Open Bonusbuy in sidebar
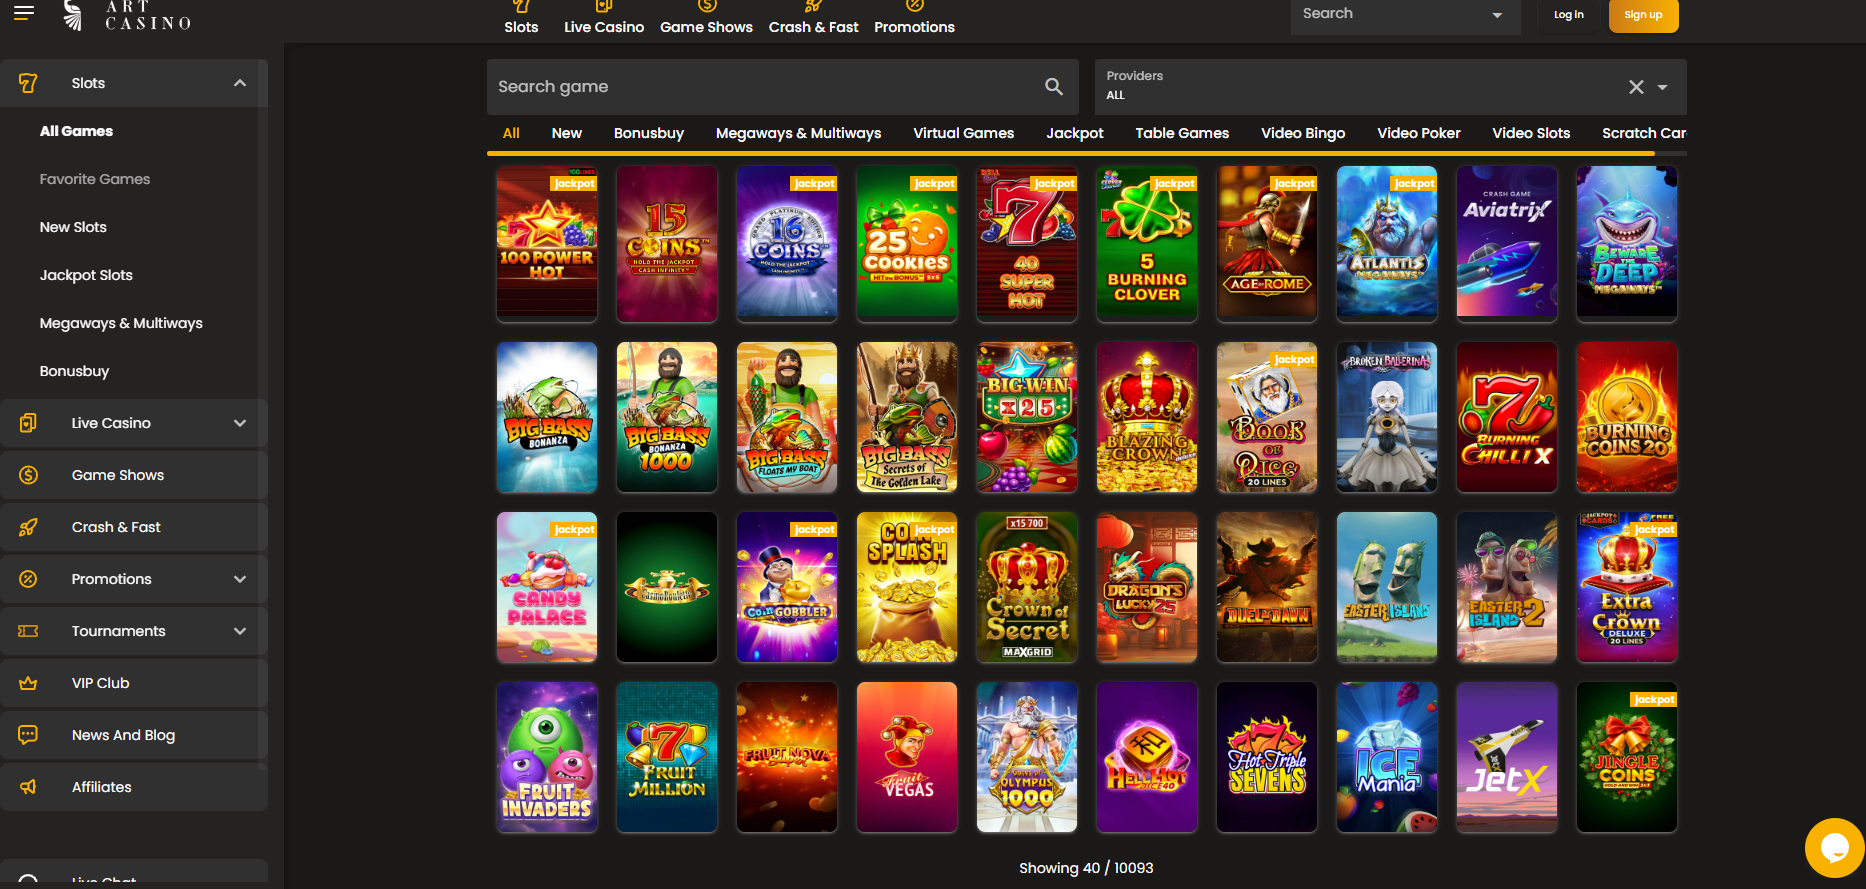1866x889 pixels. pos(74,371)
